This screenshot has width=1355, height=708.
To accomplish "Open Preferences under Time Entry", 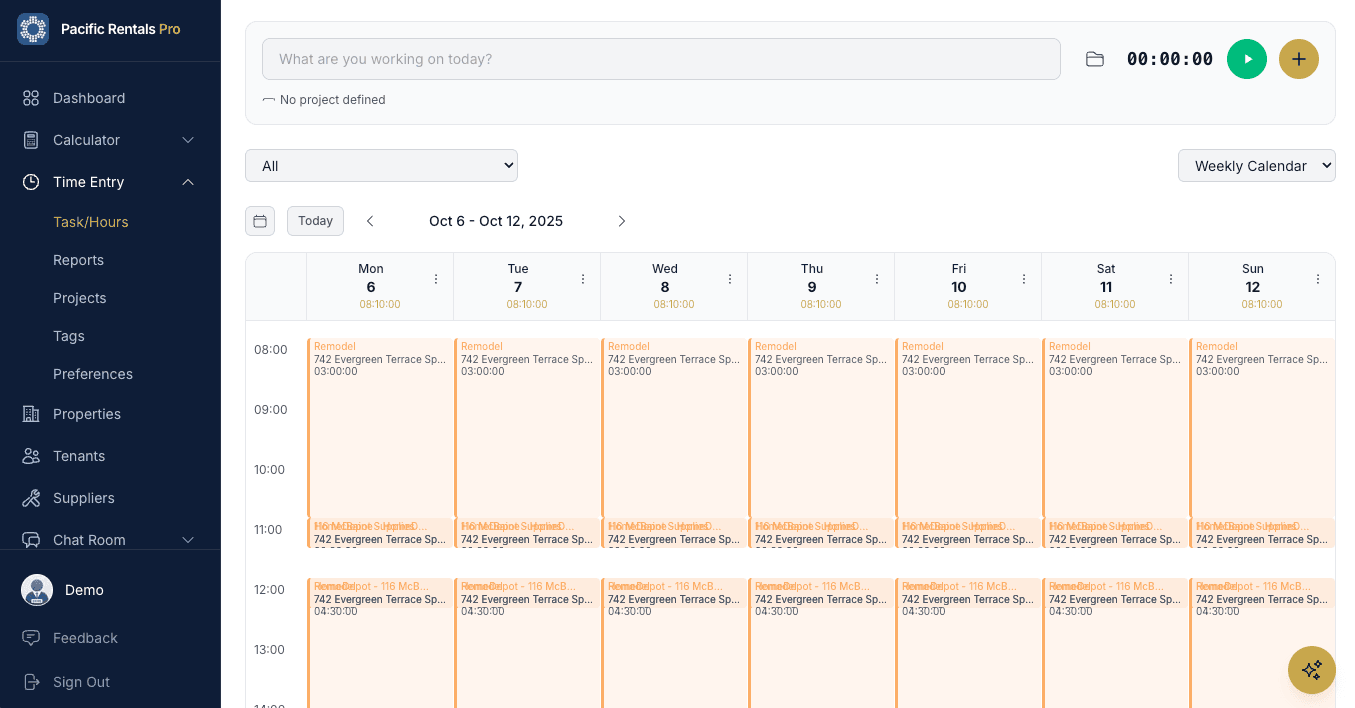I will (x=93, y=374).
